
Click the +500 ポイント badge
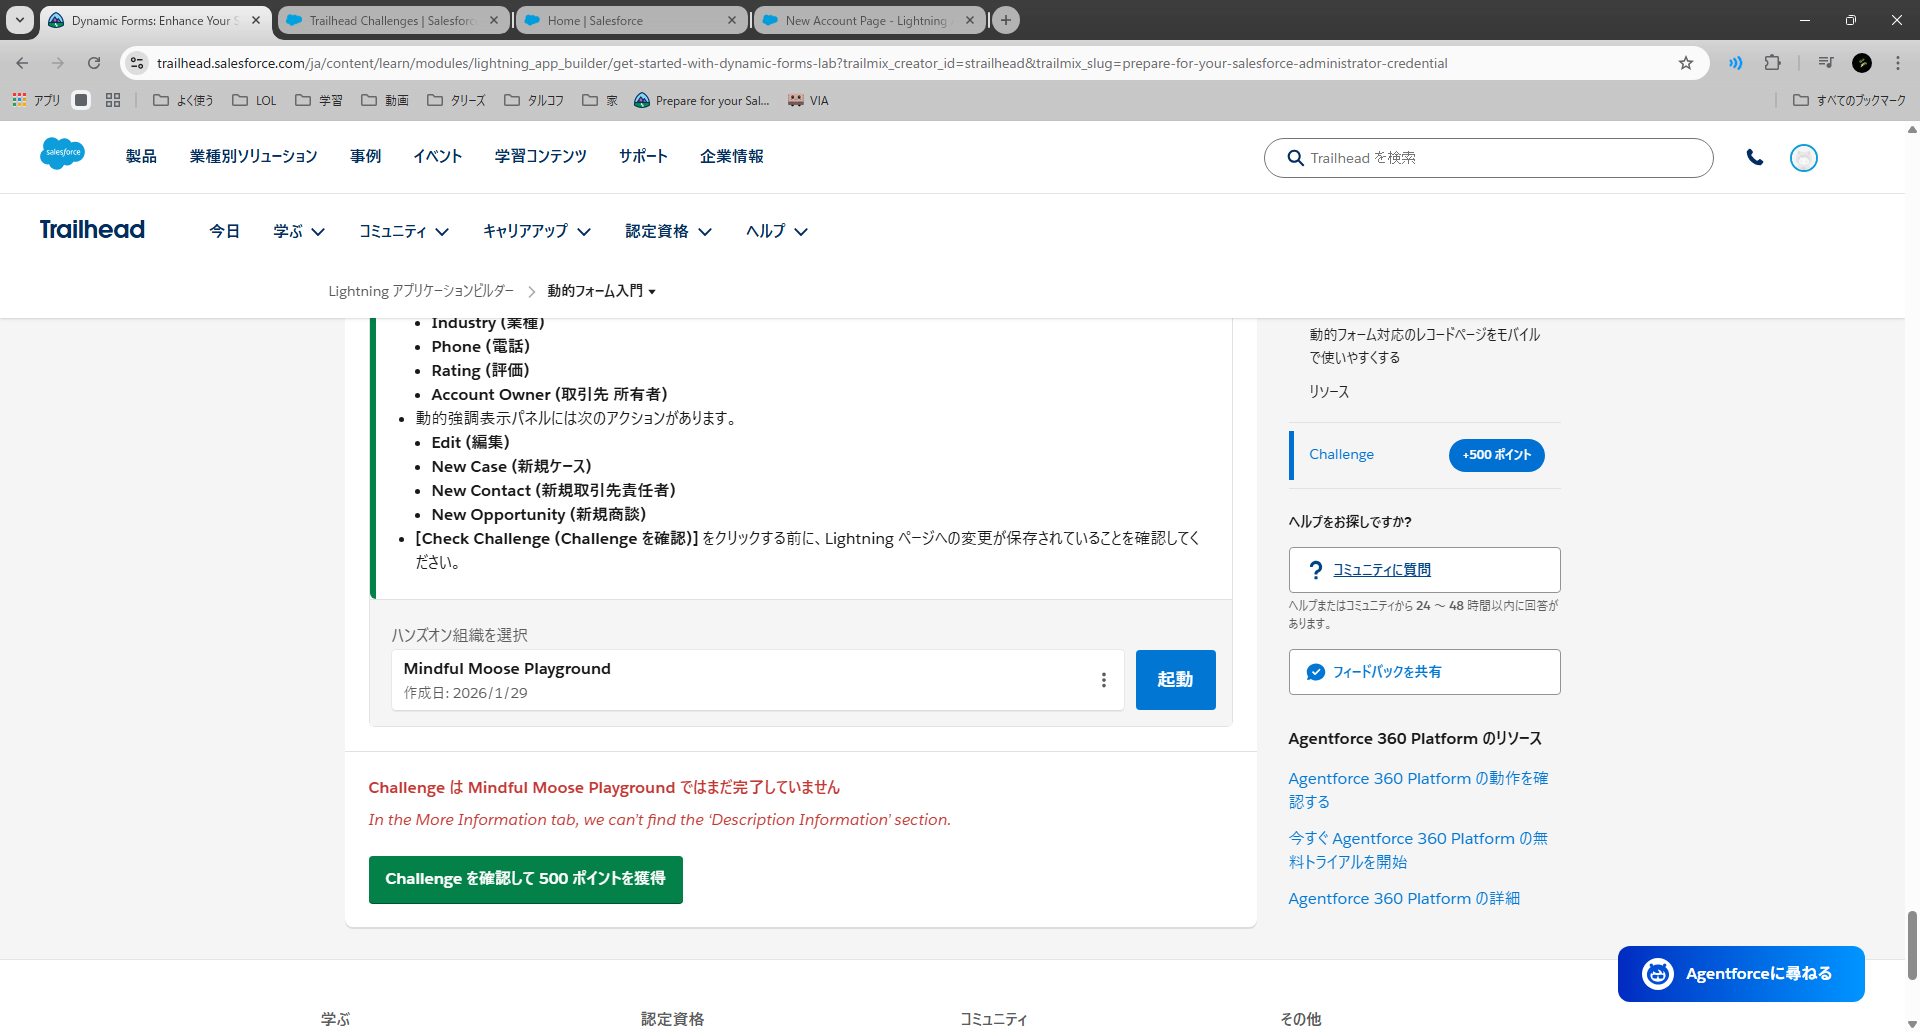point(1496,455)
